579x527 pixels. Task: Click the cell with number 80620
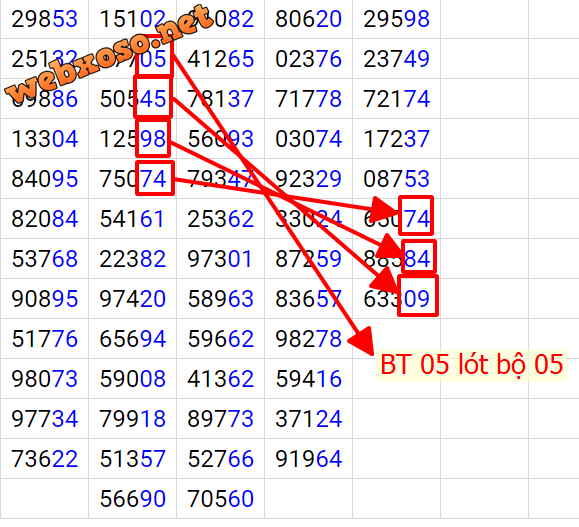(x=308, y=19)
